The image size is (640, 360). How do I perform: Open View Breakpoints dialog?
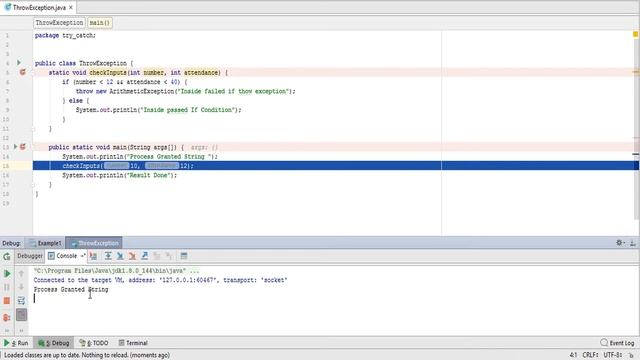click(x=7, y=317)
